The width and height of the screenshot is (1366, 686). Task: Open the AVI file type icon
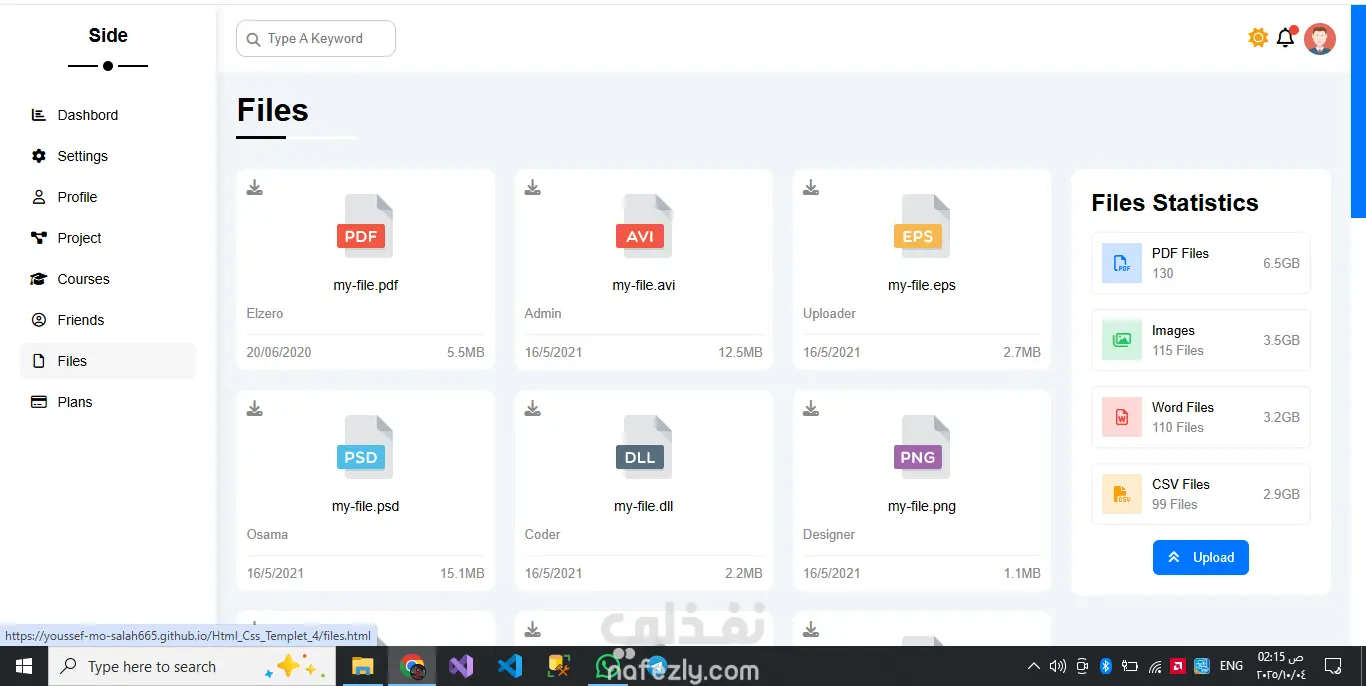[642, 226]
